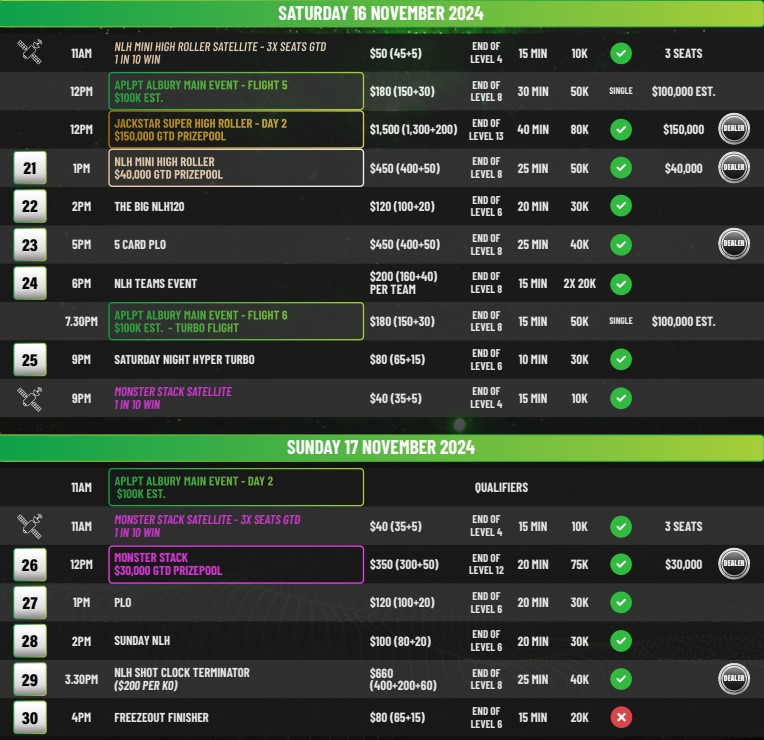Click the dealer badge beside Monster Stack $30,000
Viewport: 764px width, 740px height.
pos(734,564)
